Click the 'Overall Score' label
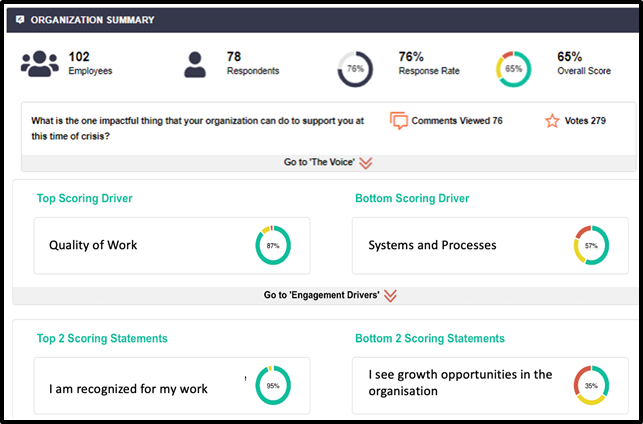643x424 pixels. click(x=584, y=71)
